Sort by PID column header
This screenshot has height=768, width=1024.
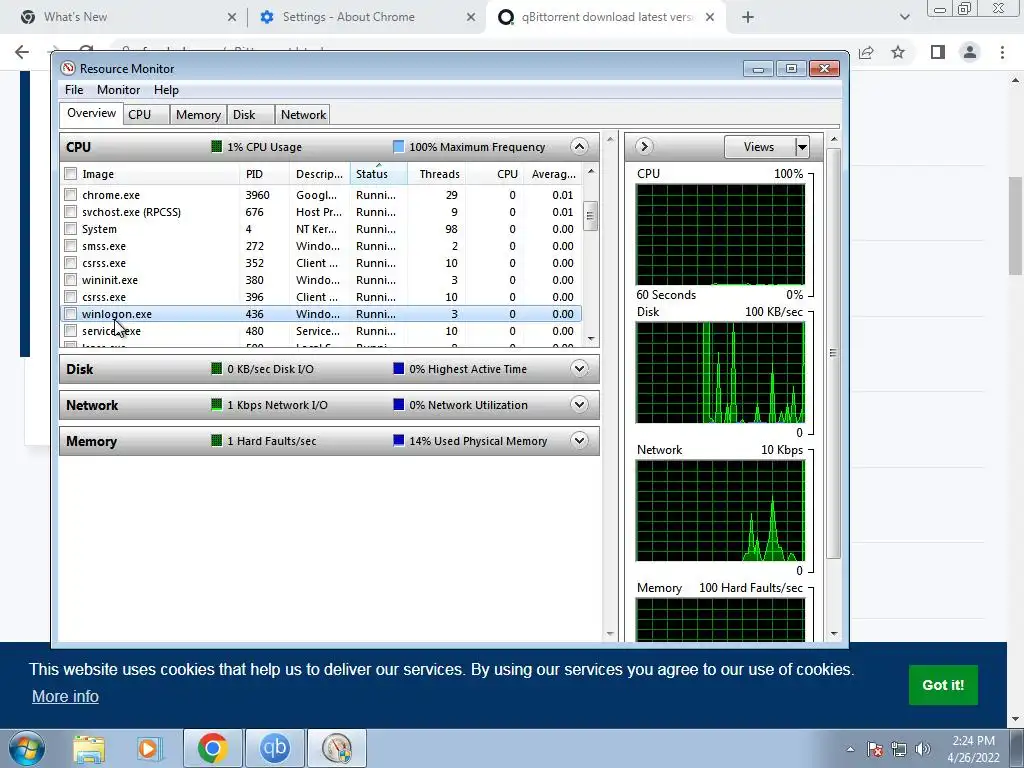(x=264, y=174)
